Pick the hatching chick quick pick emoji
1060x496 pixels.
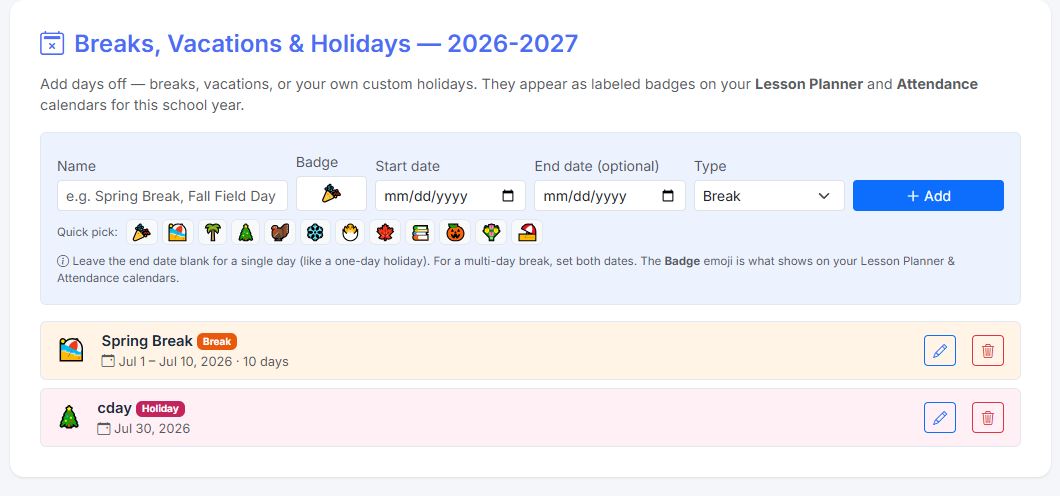350,233
